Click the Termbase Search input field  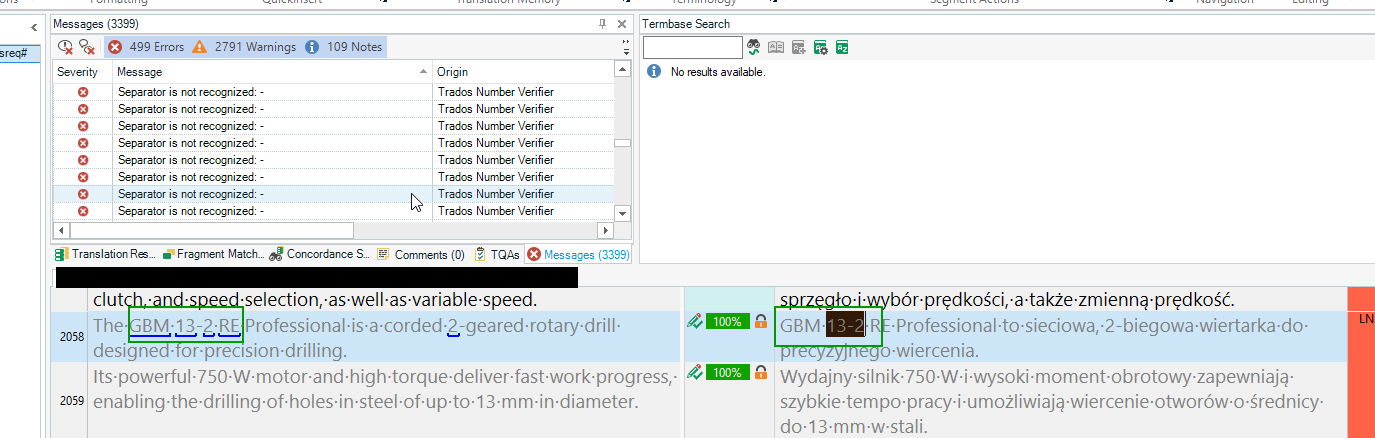(692, 47)
